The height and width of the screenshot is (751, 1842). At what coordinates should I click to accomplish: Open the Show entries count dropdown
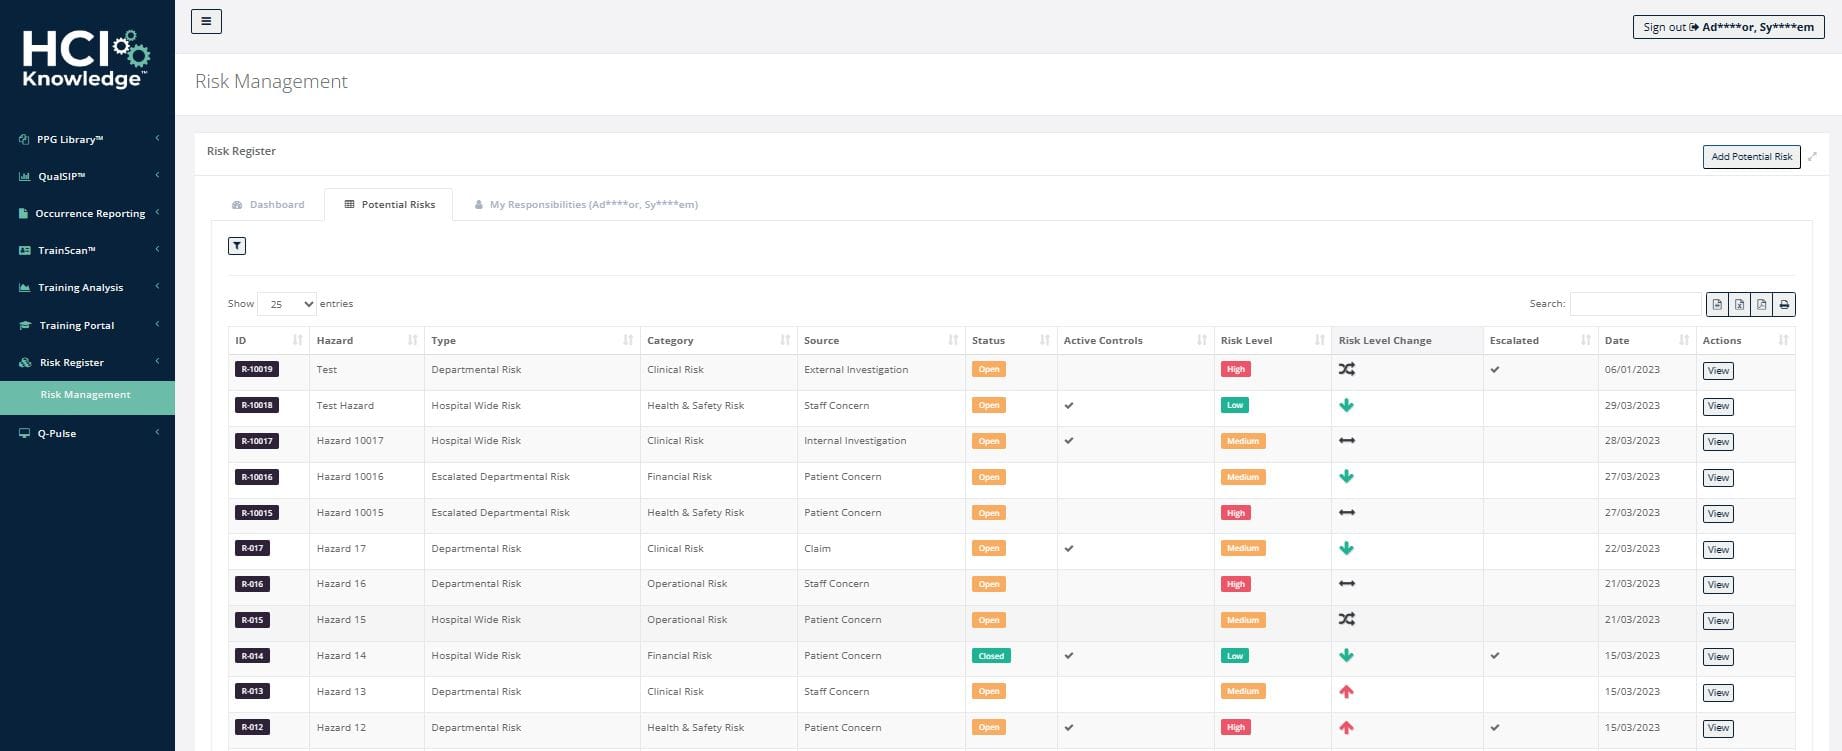pos(287,304)
